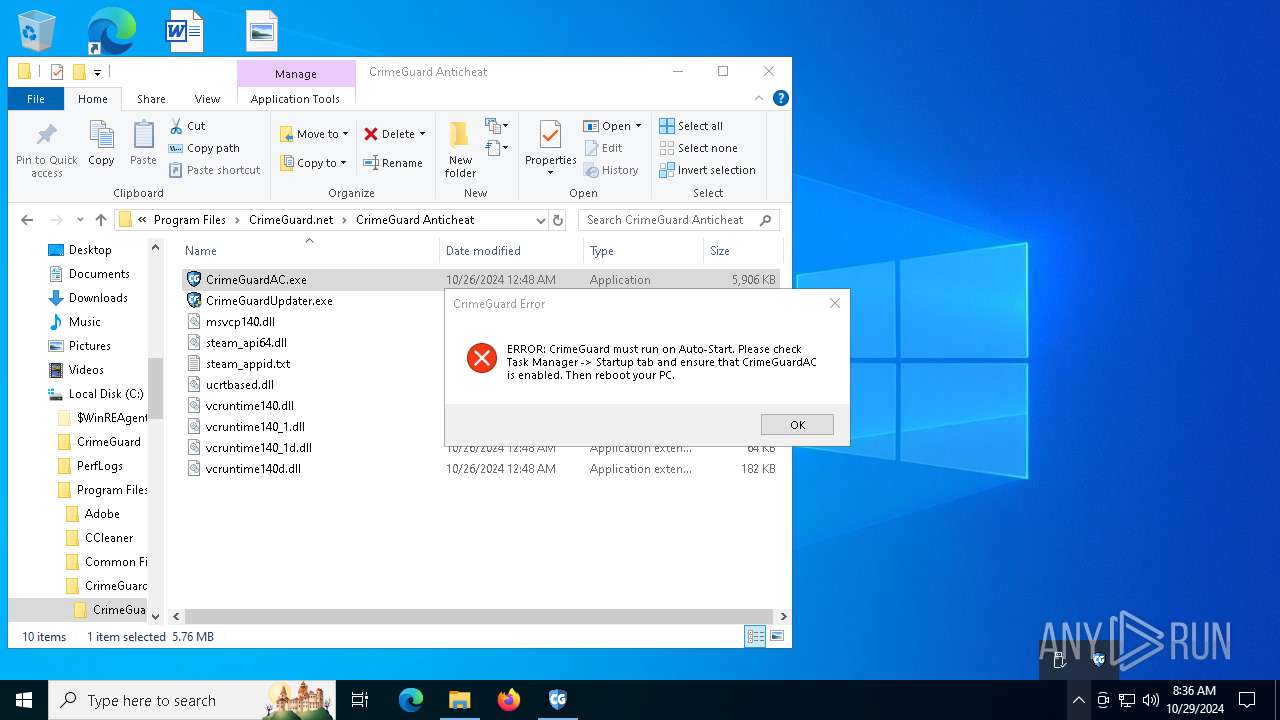Open the Move to dropdown
Image resolution: width=1280 pixels, height=720 pixels.
[x=314, y=134]
